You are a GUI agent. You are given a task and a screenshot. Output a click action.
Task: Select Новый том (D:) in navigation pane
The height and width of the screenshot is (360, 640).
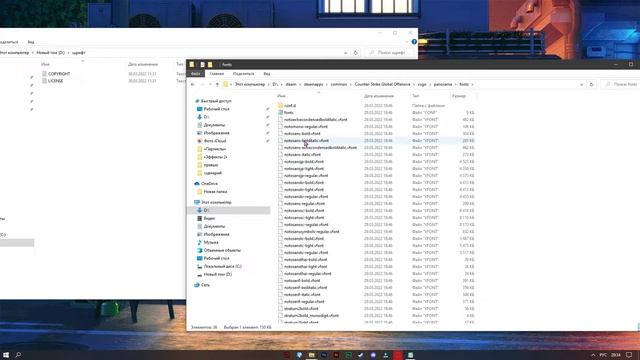218,274
